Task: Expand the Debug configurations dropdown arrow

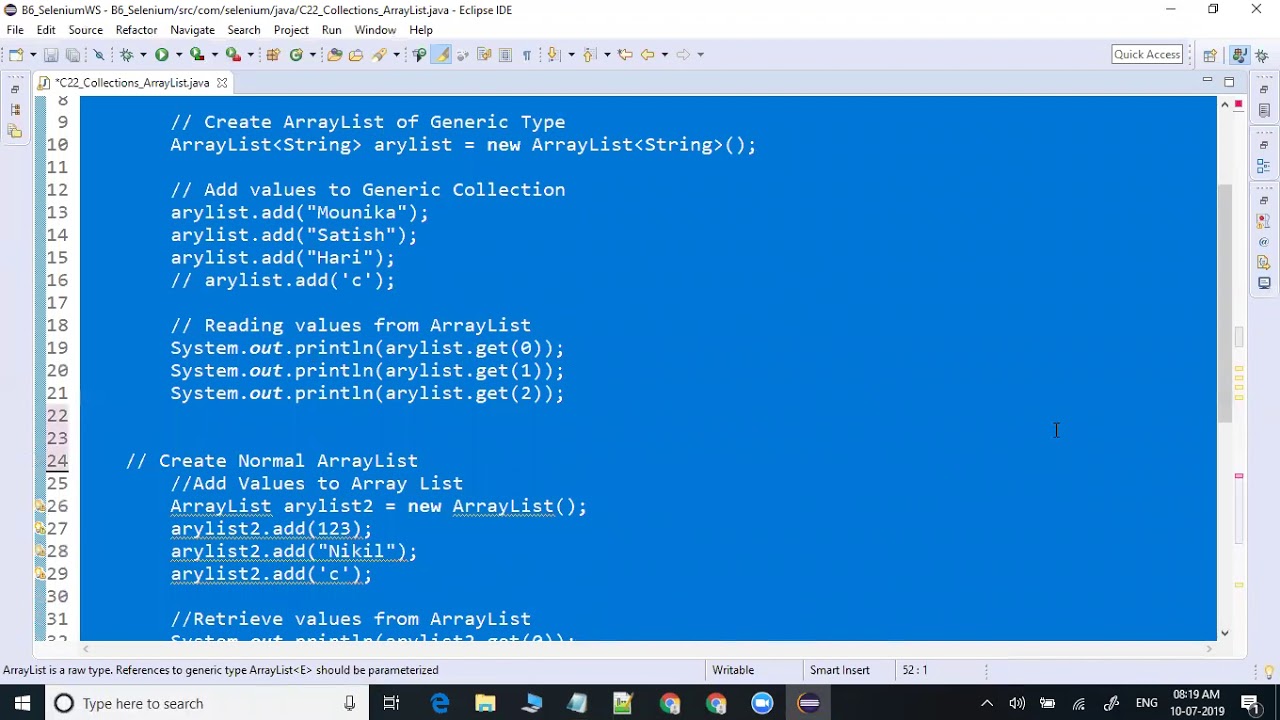Action: click(x=143, y=54)
